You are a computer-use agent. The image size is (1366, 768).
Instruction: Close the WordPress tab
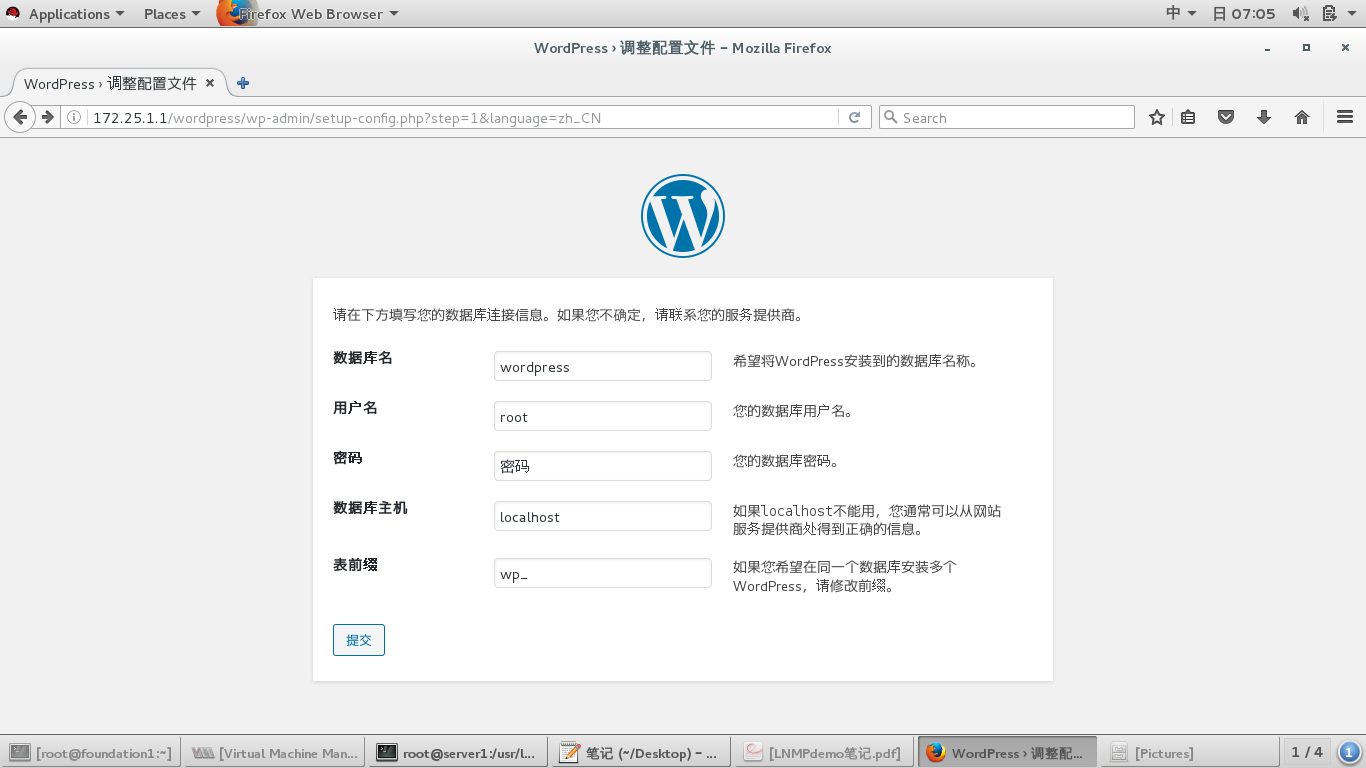pos(210,83)
